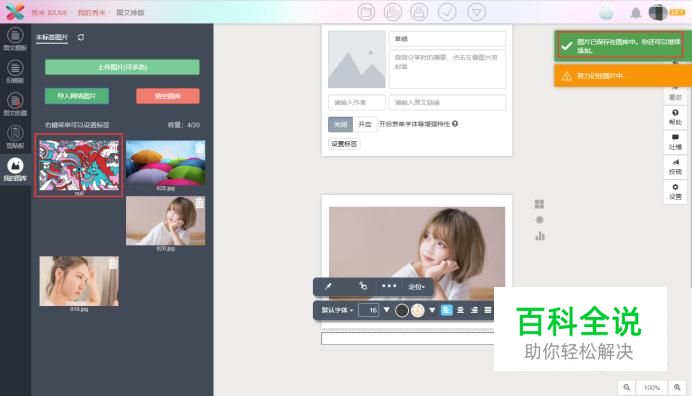692x396 pixels.
Task: Open the 默认字体 font dropdown
Action: pyautogui.click(x=337, y=310)
